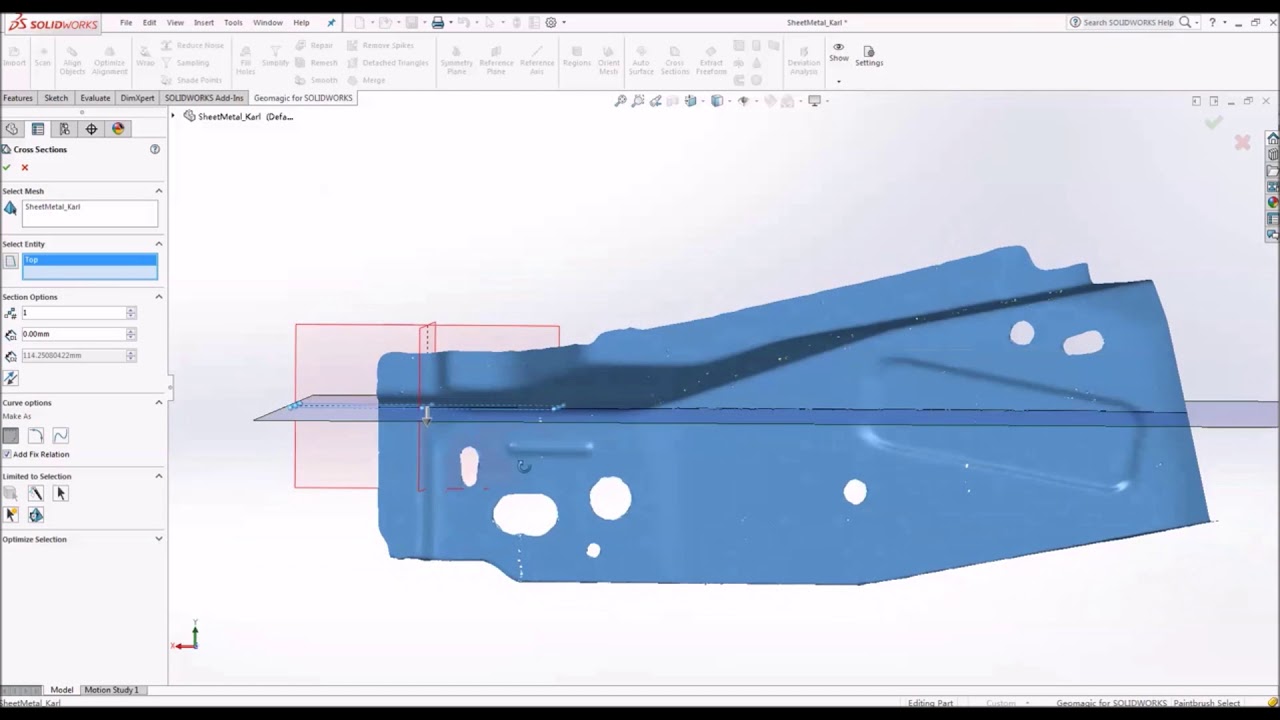This screenshot has height=720, width=1280.
Task: Open the ConfigurationManager tab icon
Action: (x=64, y=129)
